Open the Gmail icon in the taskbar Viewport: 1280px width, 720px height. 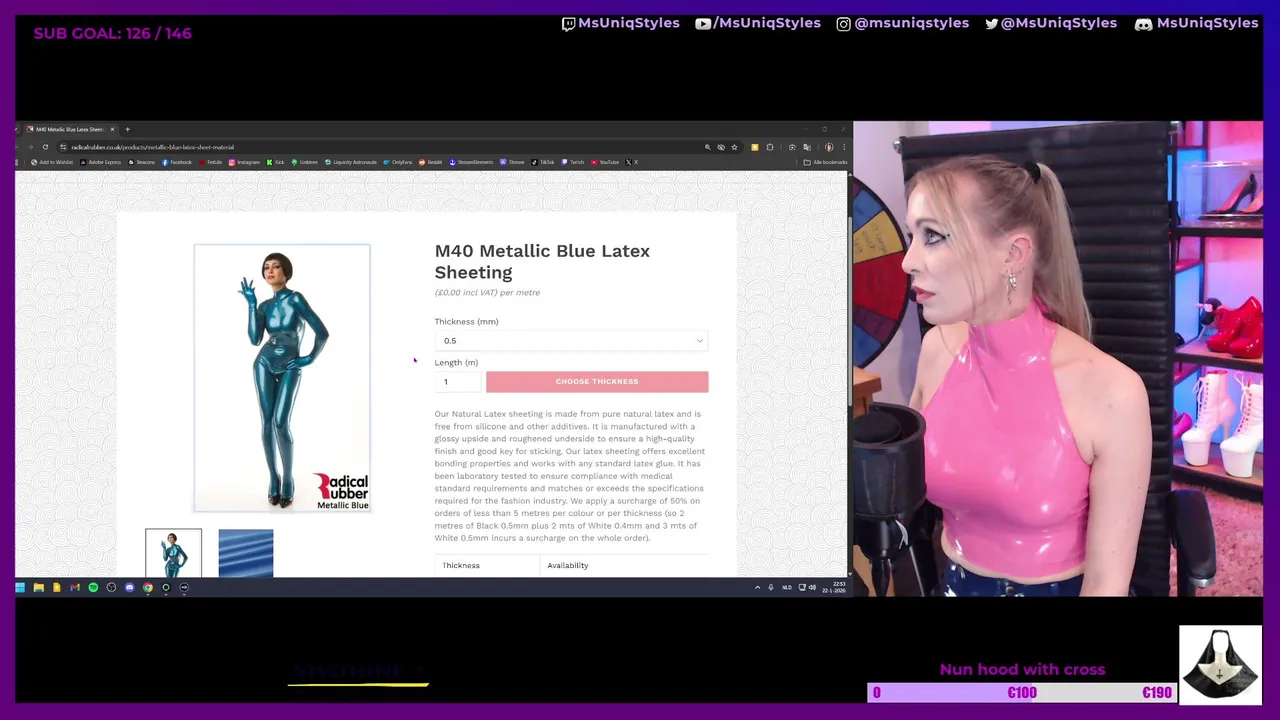(x=75, y=587)
